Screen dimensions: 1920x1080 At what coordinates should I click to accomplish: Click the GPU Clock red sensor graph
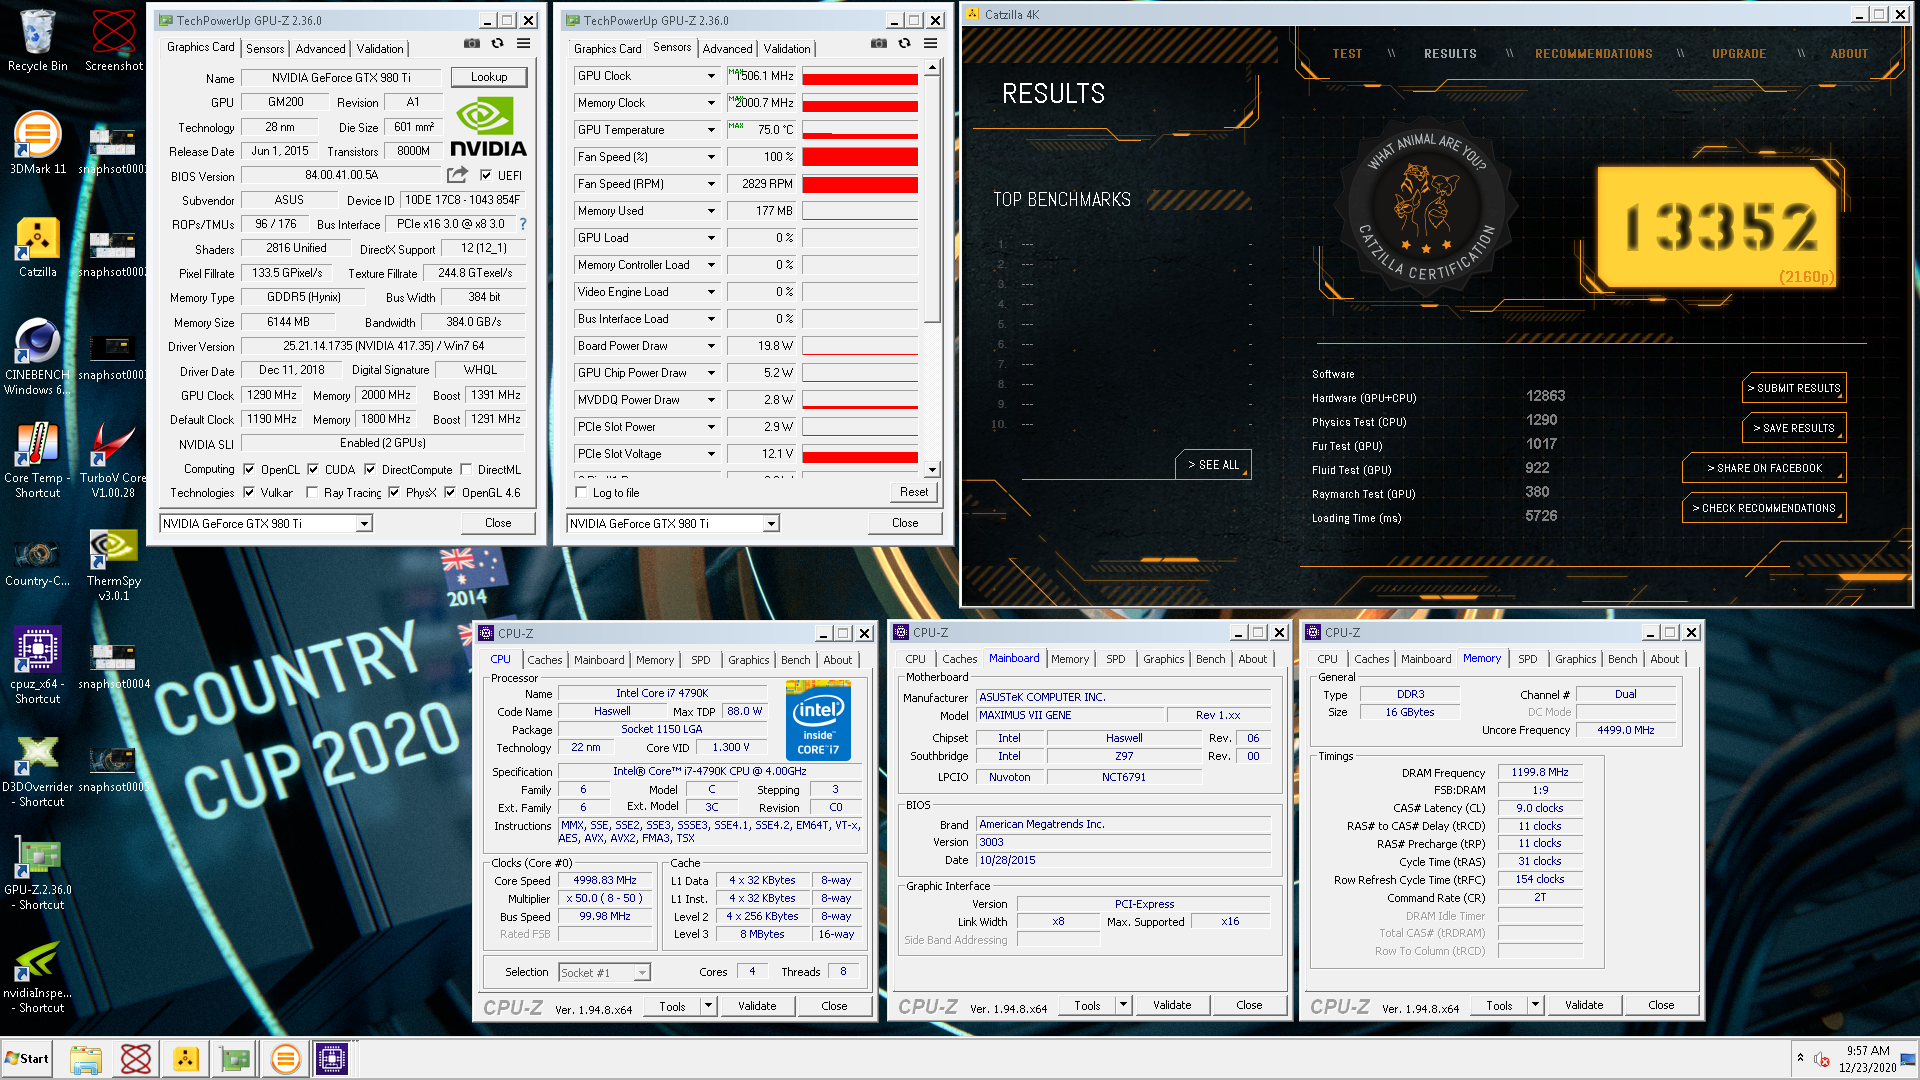tap(859, 76)
